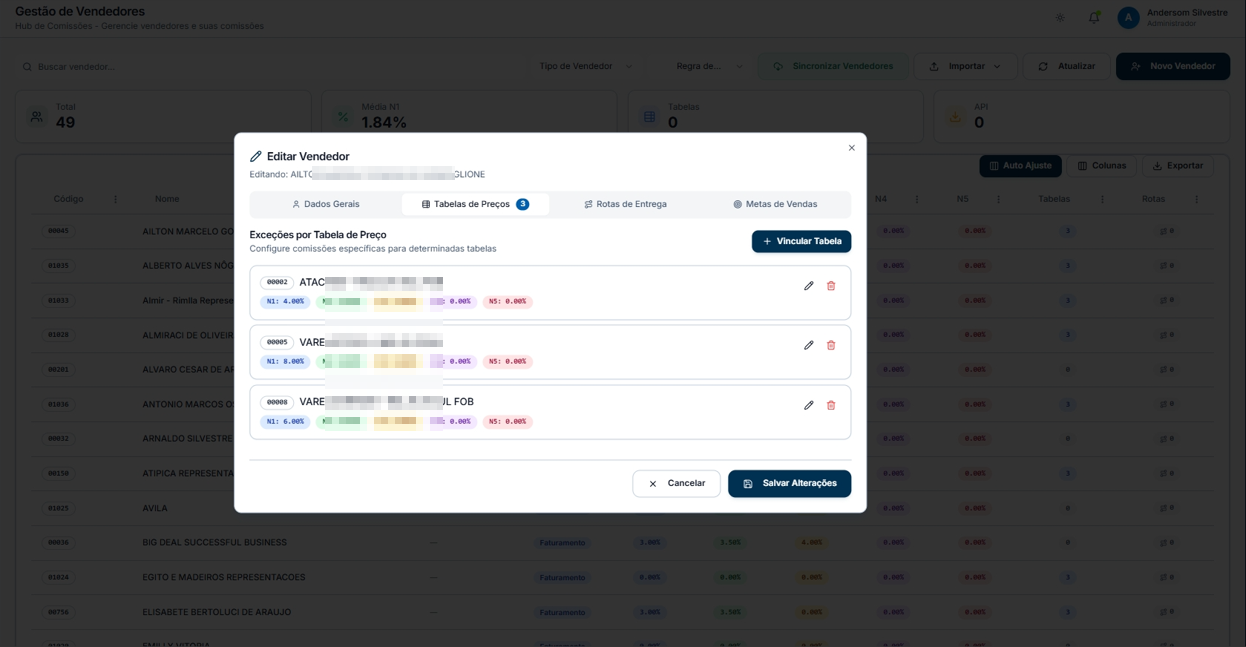Image resolution: width=1246 pixels, height=647 pixels.
Task: Select the Tabelas de Preços tab
Action: [x=475, y=204]
